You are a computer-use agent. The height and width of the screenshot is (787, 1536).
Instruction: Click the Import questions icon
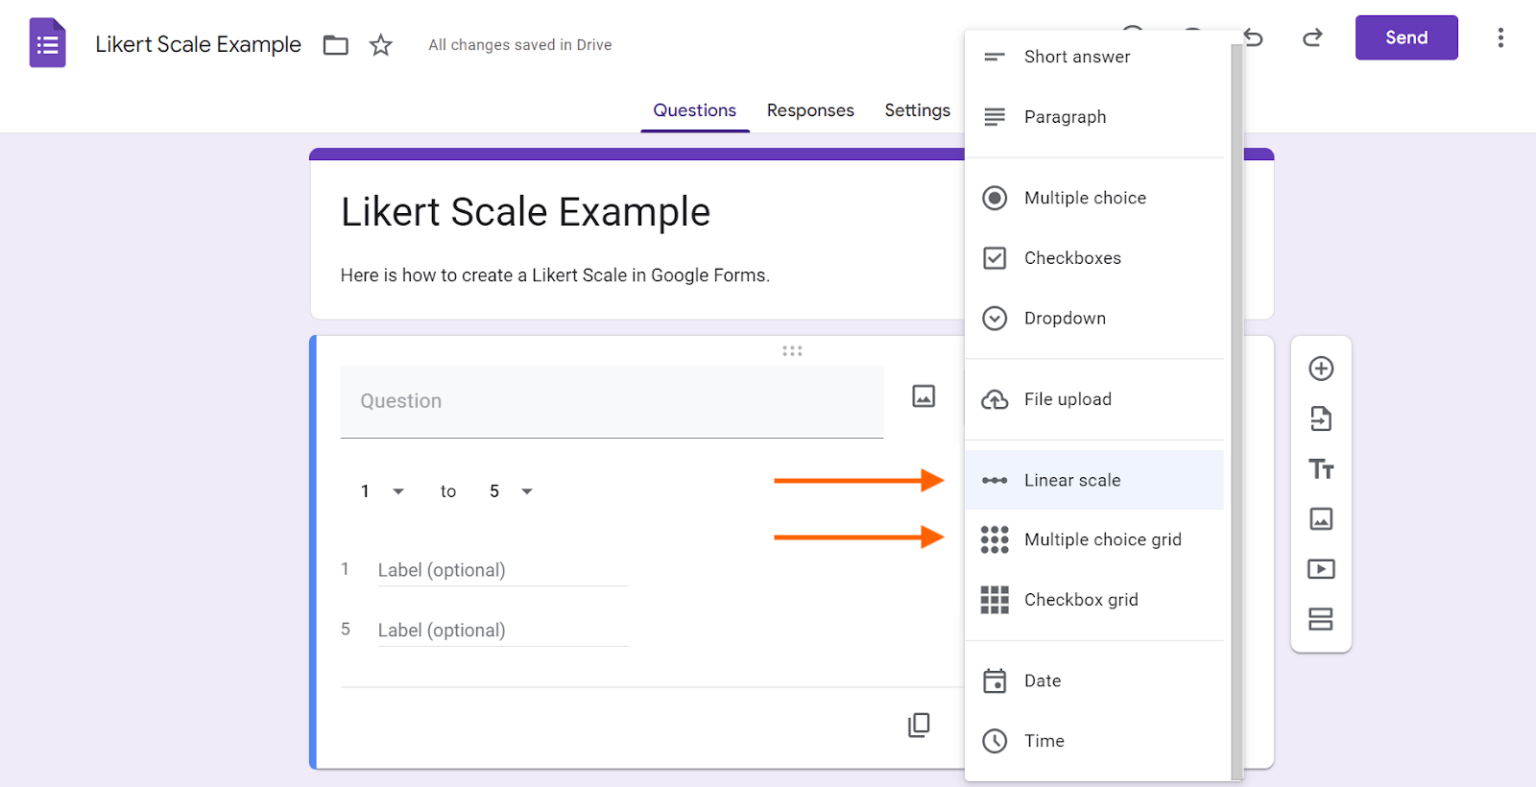[x=1321, y=419]
